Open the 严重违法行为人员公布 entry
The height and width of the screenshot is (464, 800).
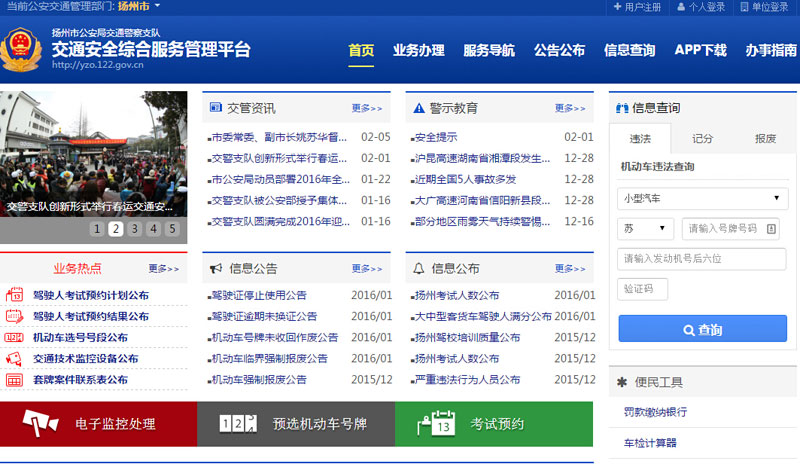point(467,380)
